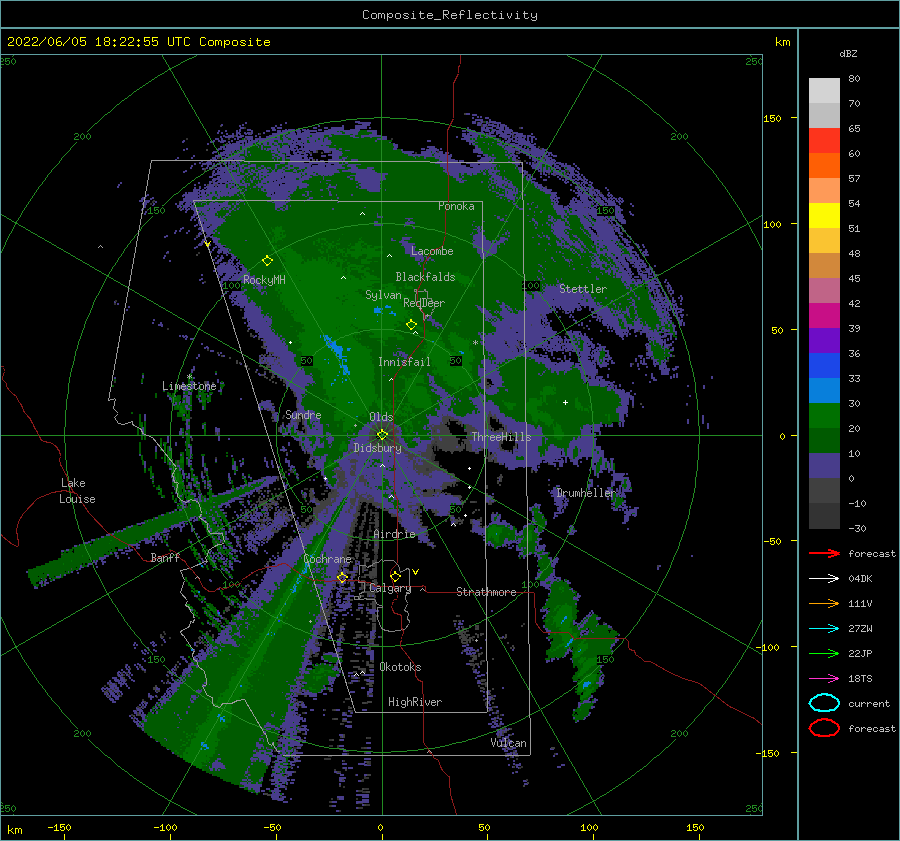Click the ThreeHills town label
900x841 pixels.
pos(502,437)
